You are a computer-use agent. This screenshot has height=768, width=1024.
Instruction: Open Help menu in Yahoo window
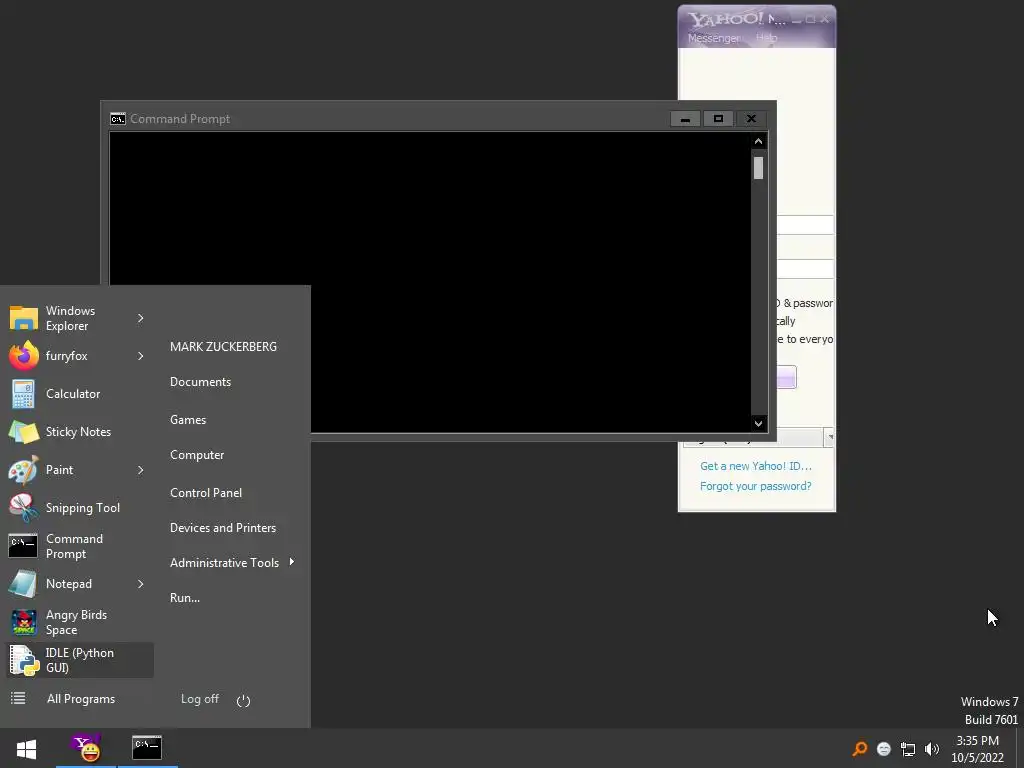[767, 38]
